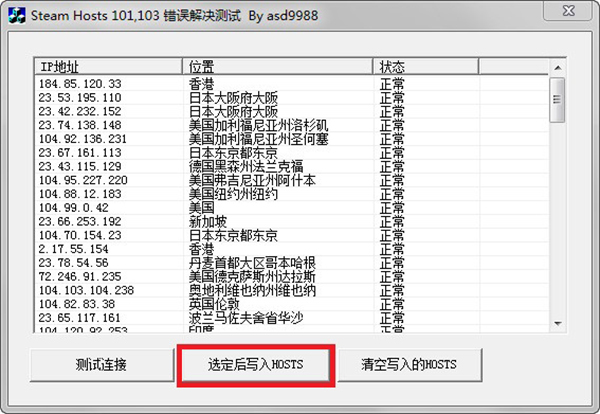Click location 美国加利福尼亚州圣何塞
Image resolution: width=600 pixels, height=414 pixels.
tap(258, 139)
